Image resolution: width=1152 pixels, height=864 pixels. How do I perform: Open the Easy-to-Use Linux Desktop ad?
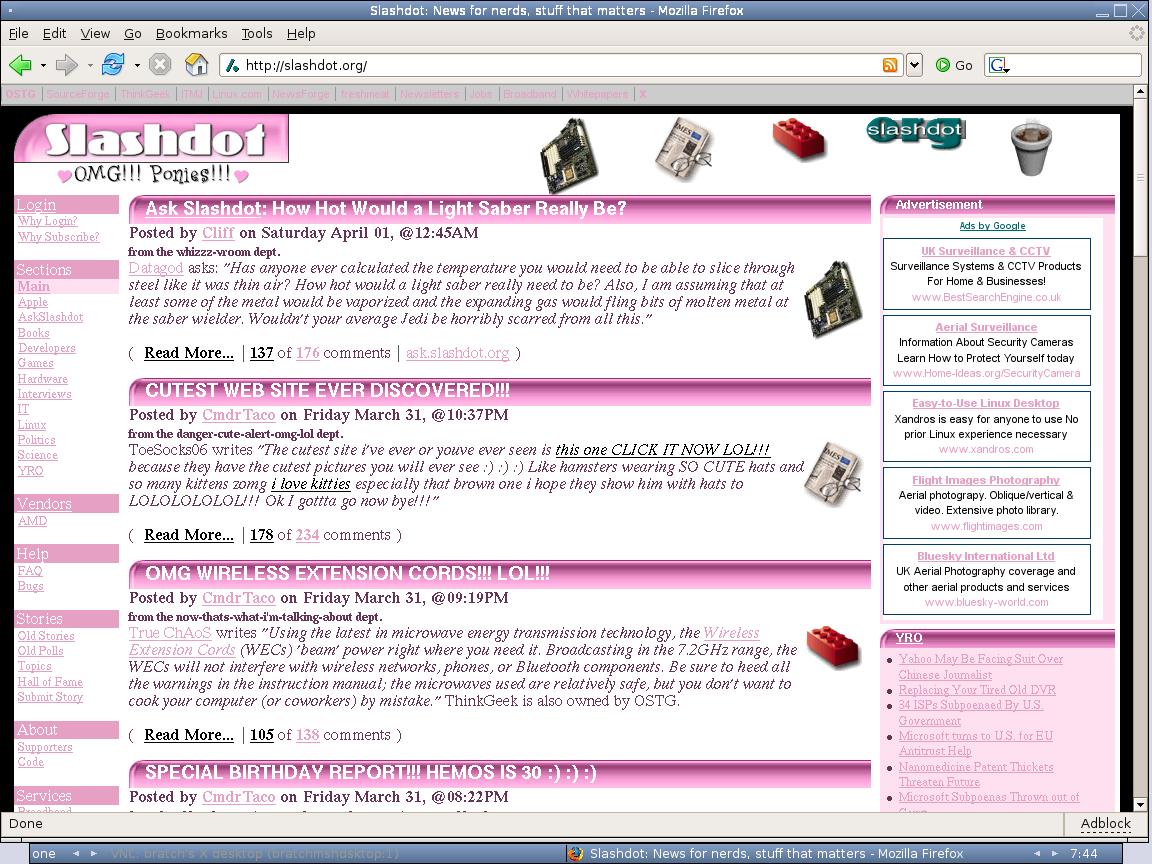986,403
